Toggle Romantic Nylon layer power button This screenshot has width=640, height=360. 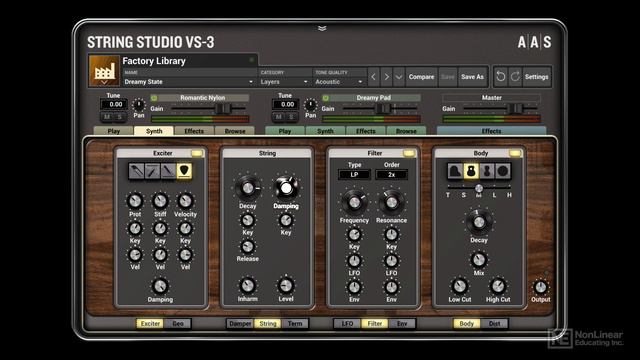pyautogui.click(x=154, y=98)
